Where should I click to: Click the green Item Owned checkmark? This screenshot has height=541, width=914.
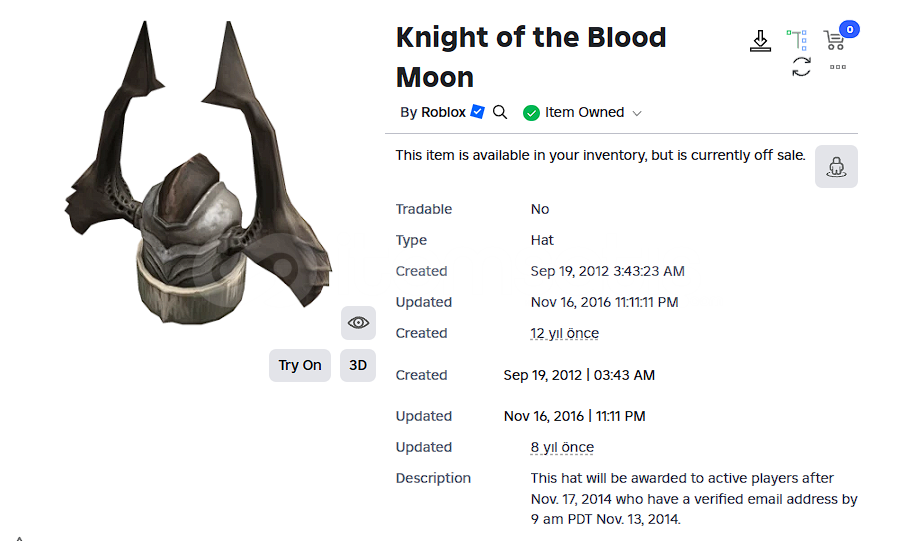pyautogui.click(x=531, y=113)
